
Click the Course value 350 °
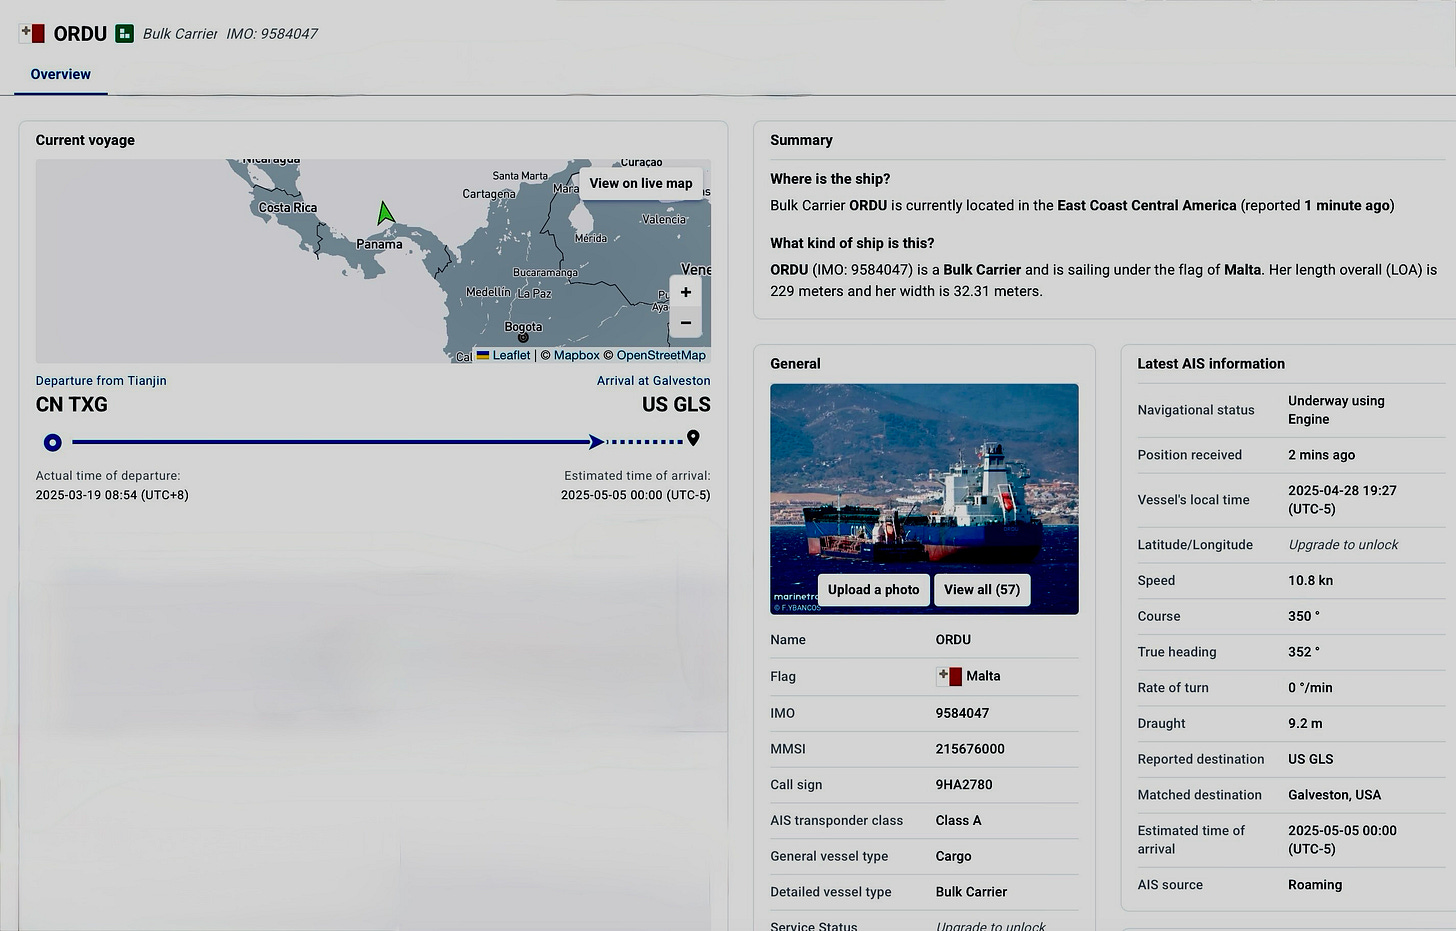click(x=1304, y=616)
